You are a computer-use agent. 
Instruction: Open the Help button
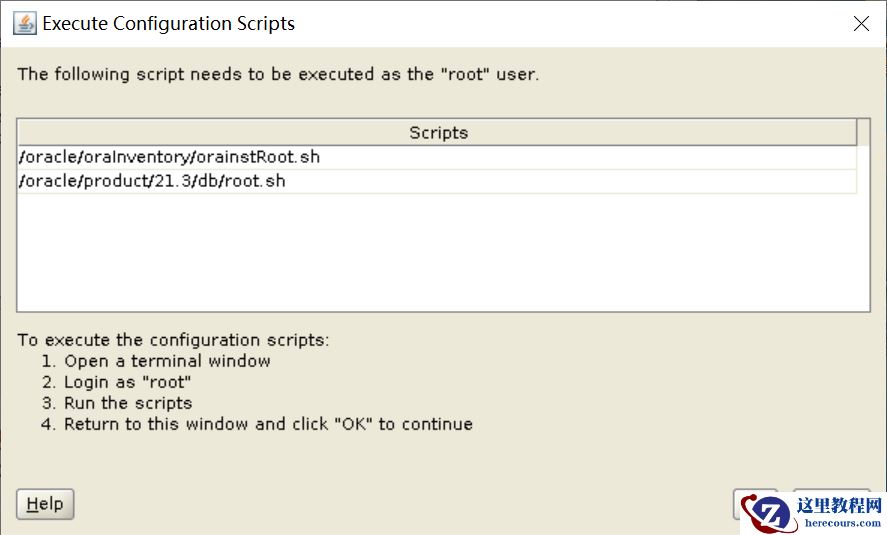(45, 504)
